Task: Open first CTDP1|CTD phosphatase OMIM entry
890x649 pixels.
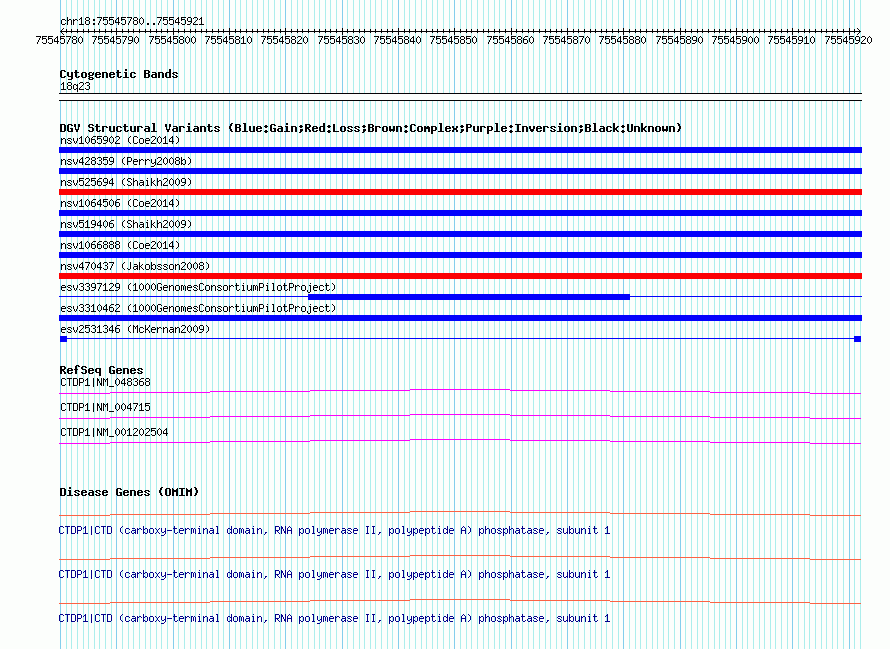Action: pos(334,530)
